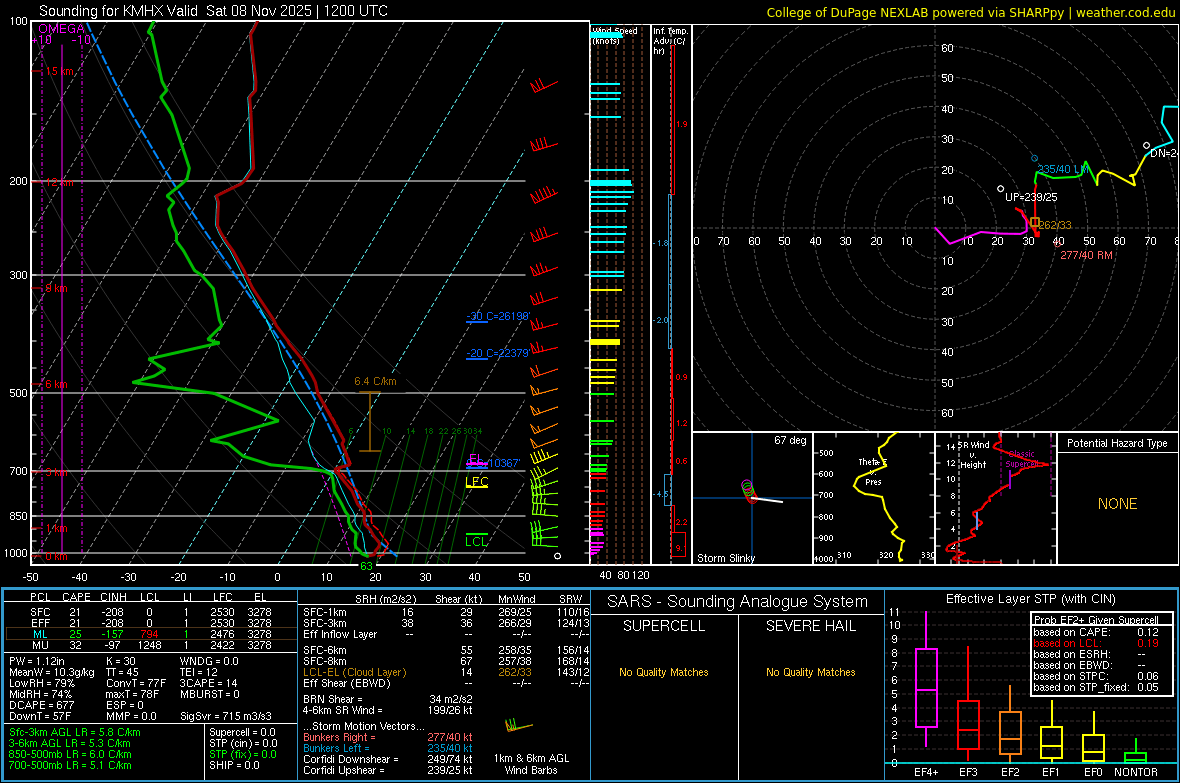The image size is (1180, 783).
Task: Click the SEVERE HAIL column header
Action: coord(810,626)
